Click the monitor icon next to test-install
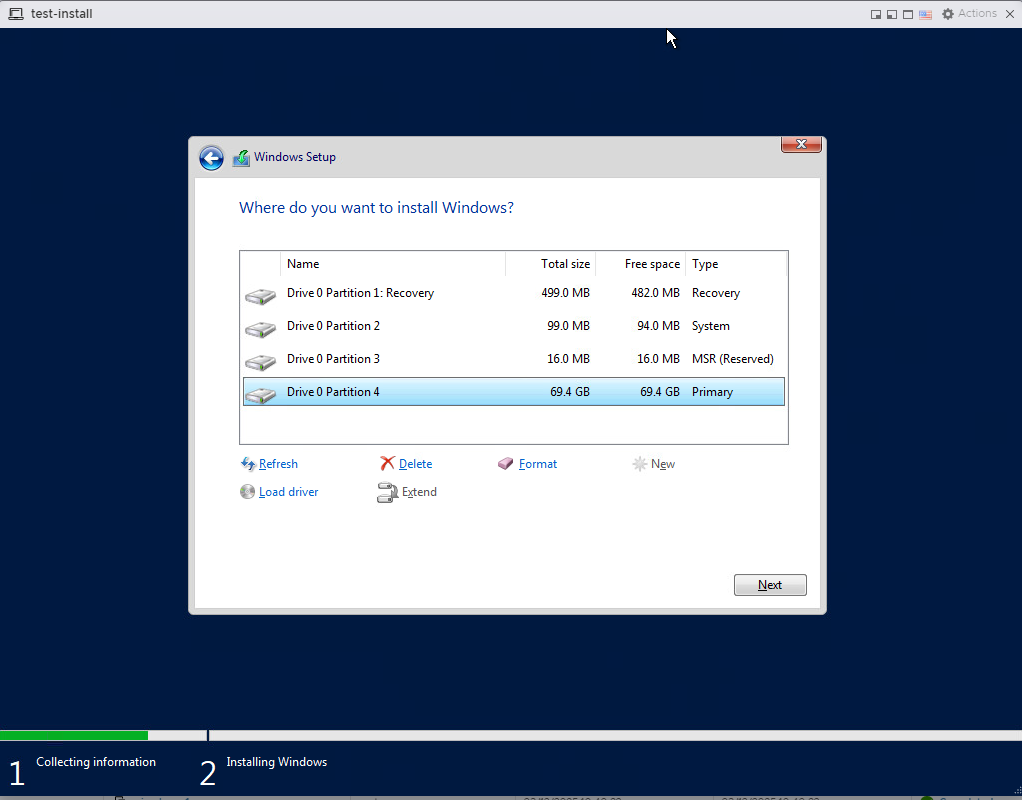 tap(16, 14)
